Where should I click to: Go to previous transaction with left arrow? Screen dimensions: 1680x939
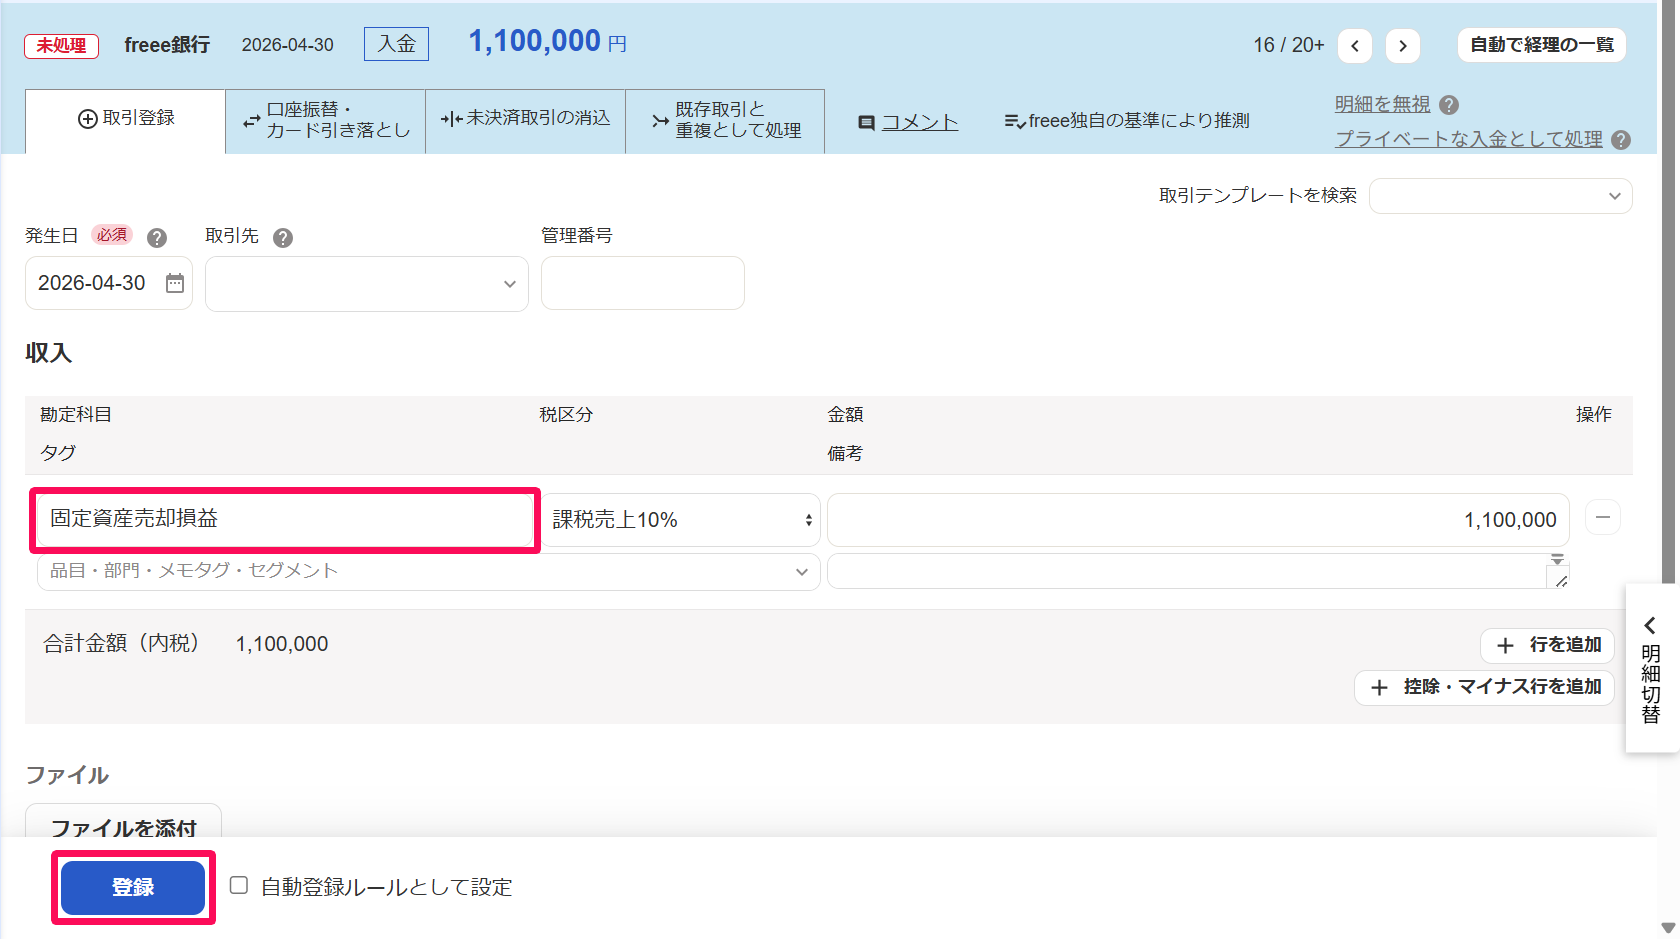click(1354, 45)
